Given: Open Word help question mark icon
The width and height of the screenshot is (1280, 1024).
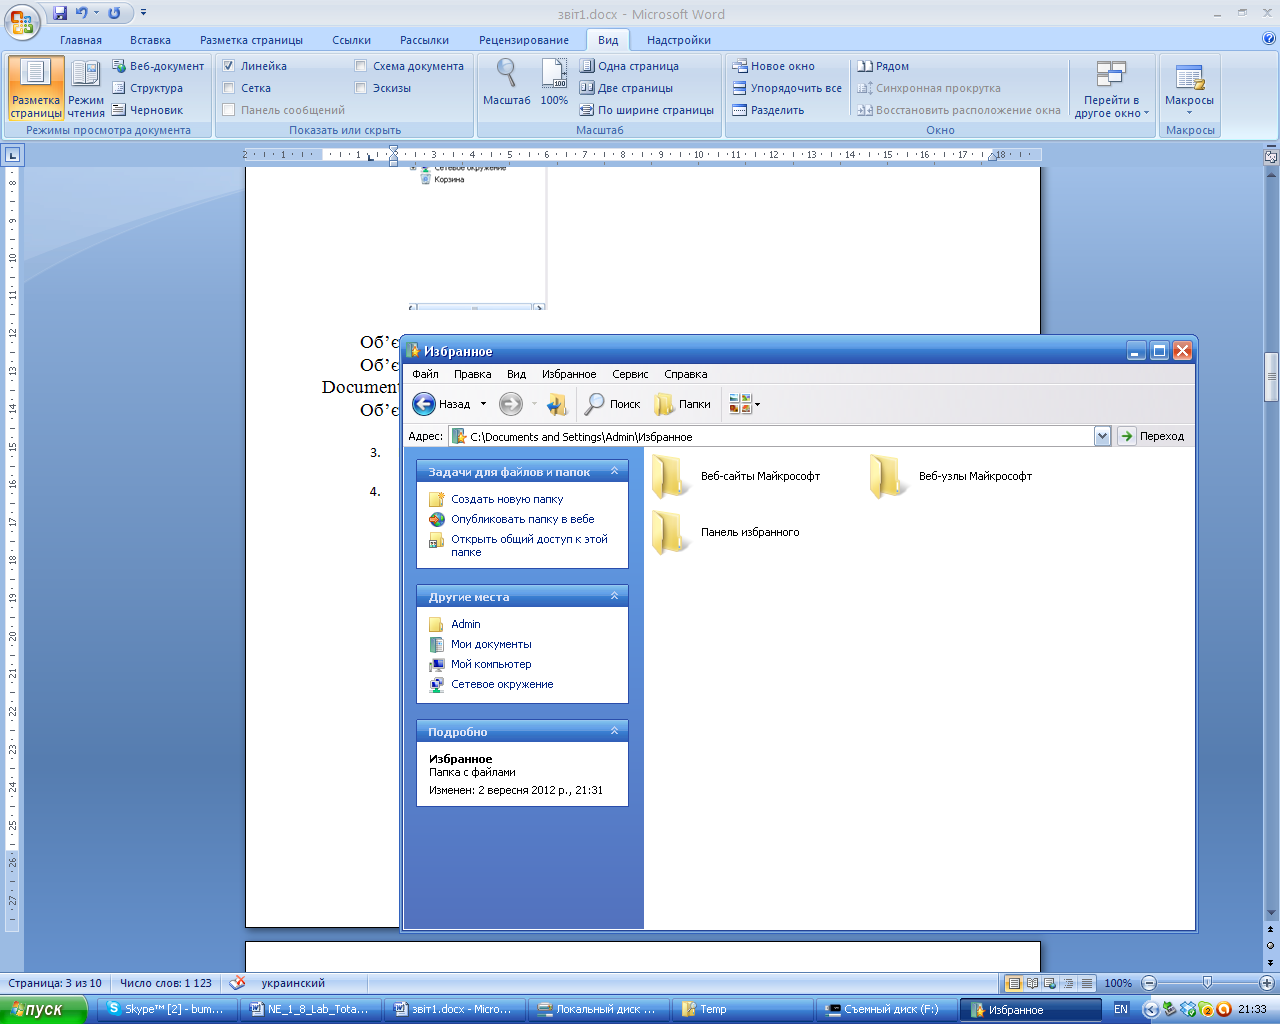Looking at the screenshot, I should pos(1269,39).
